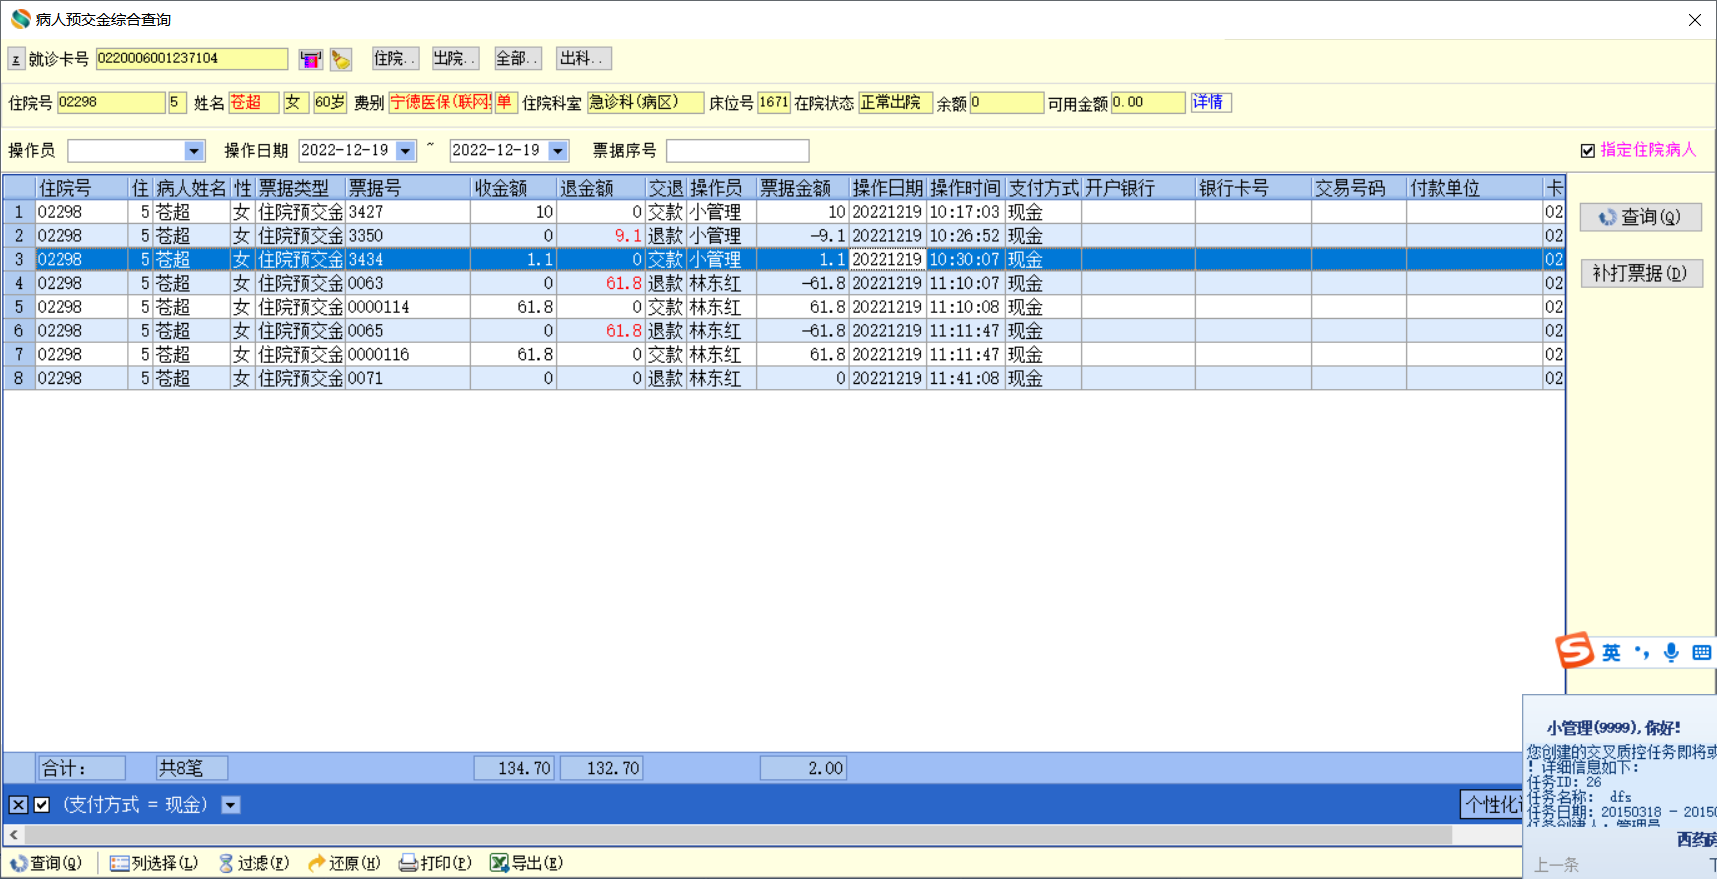Screen dimensions: 1717x879
Task: Click 上一条 in the notification popup
Action: pyautogui.click(x=1556, y=865)
